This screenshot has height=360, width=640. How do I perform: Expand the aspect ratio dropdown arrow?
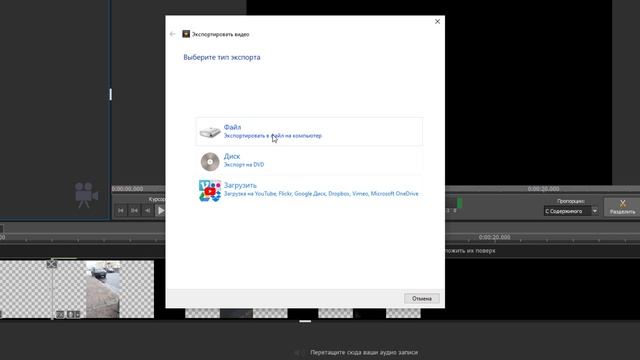595,211
